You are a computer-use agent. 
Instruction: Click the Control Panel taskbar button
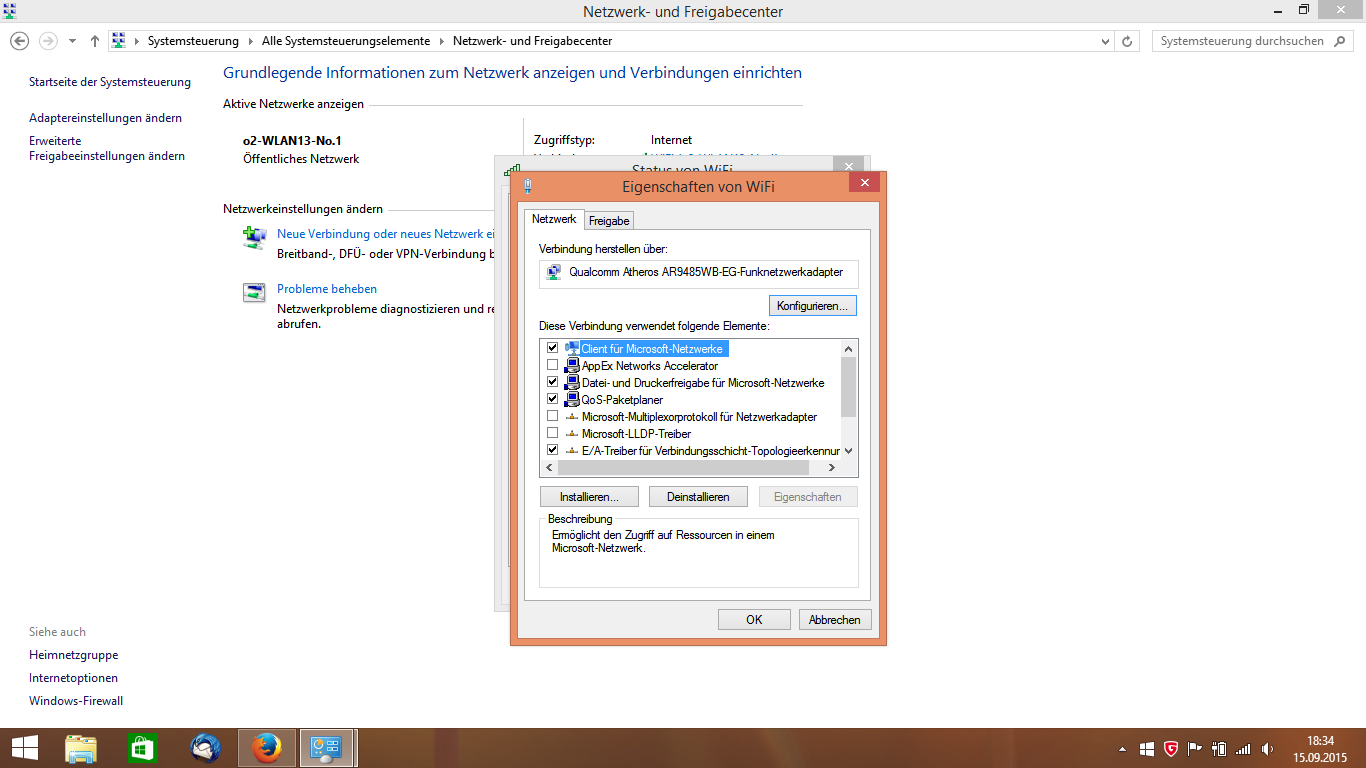(328, 748)
